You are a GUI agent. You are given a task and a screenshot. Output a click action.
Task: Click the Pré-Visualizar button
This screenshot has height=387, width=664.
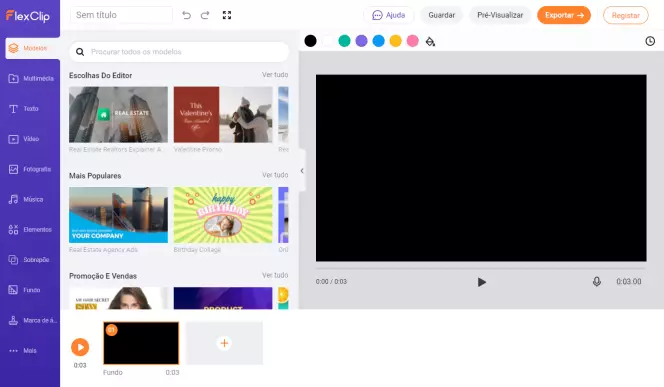500,15
